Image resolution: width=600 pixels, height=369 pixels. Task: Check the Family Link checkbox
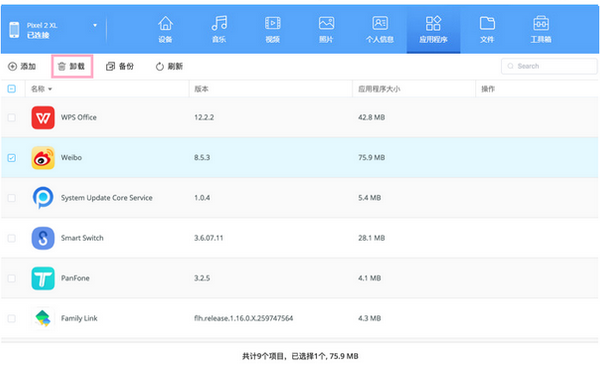coord(11,318)
